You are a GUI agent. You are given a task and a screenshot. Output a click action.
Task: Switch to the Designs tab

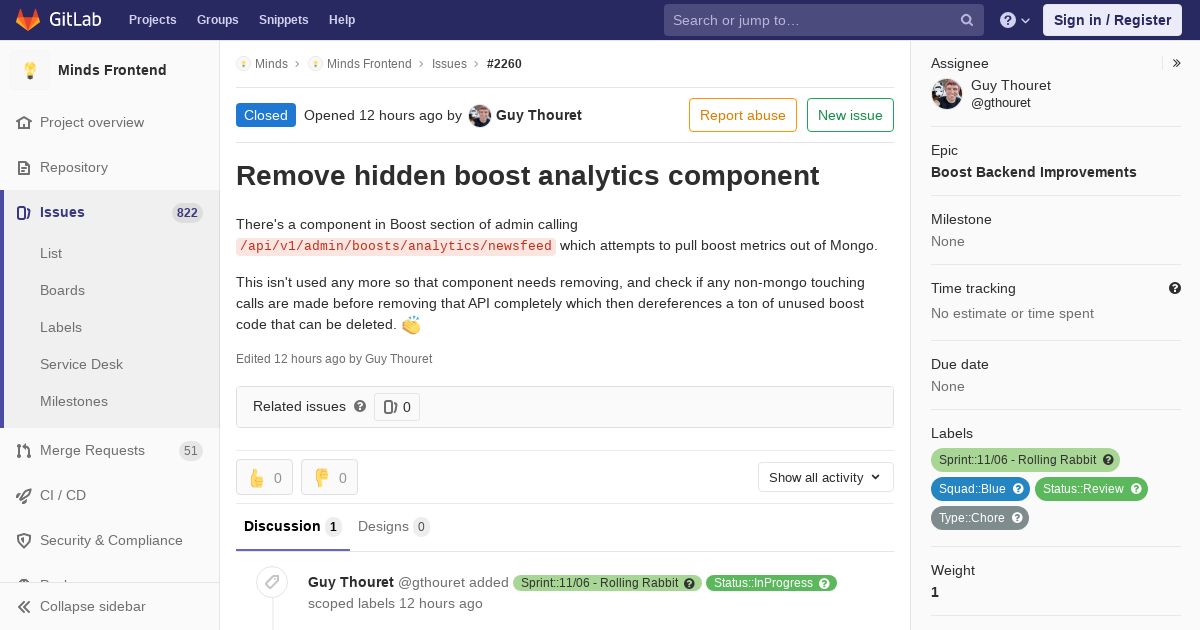coord(394,526)
